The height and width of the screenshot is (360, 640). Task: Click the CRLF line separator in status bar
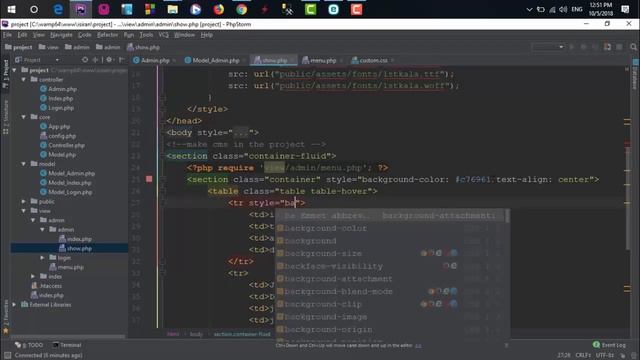tap(583, 356)
